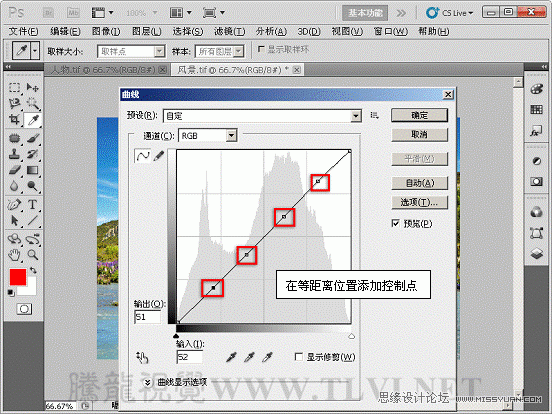
Task: Swap foreground and background colors
Action: (33, 270)
